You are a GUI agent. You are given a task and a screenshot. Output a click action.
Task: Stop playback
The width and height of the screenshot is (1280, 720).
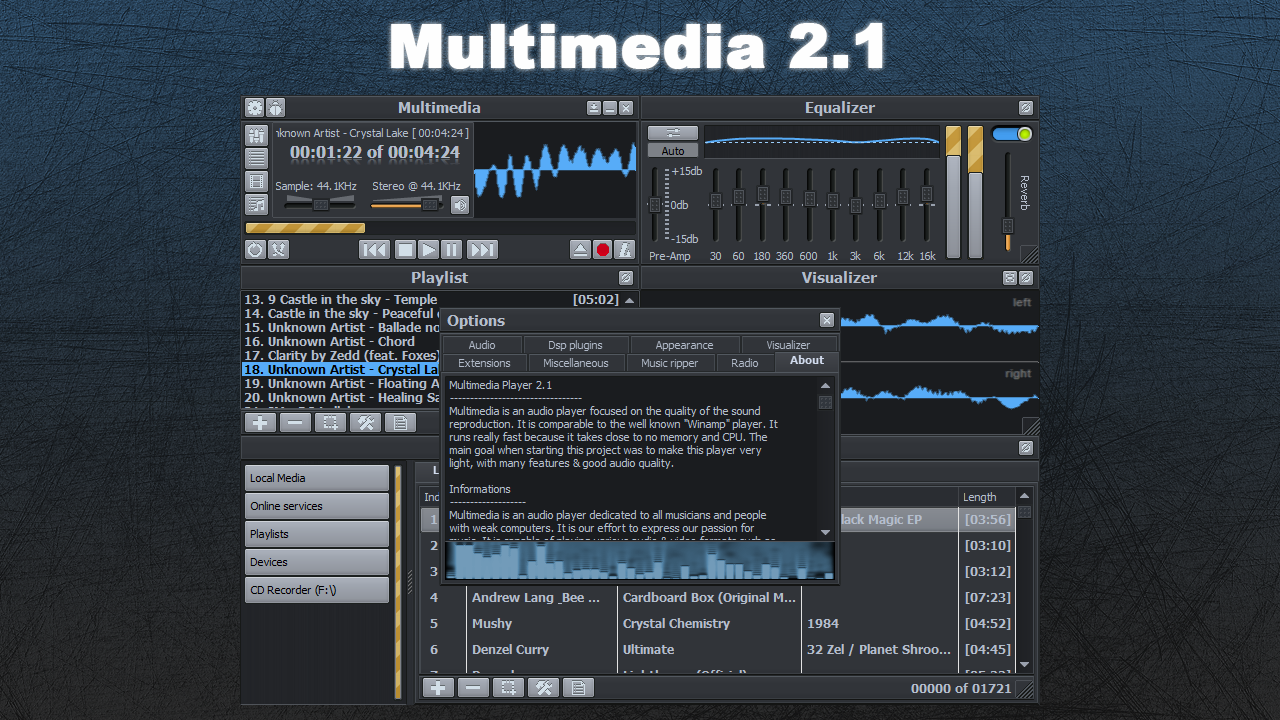(x=404, y=250)
